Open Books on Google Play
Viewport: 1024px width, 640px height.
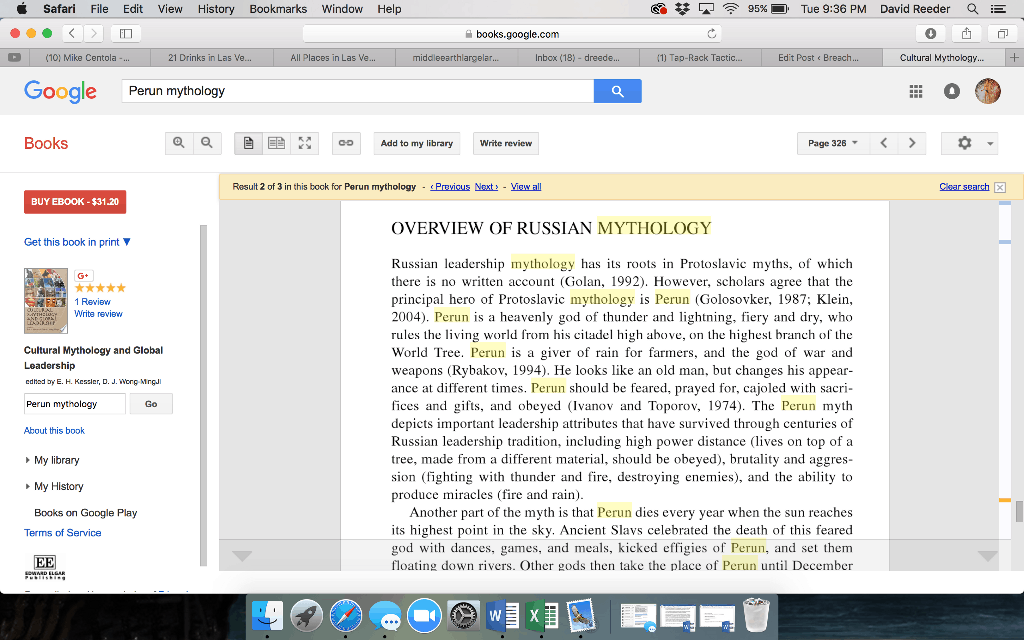click(x=86, y=513)
